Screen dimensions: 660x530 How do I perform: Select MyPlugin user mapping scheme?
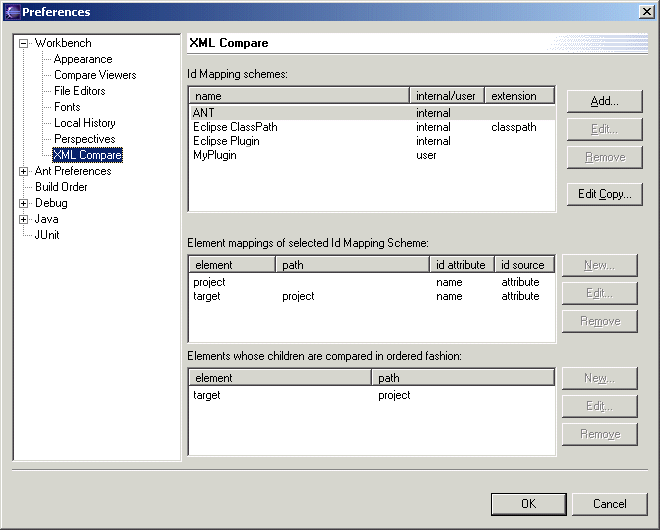(214, 155)
